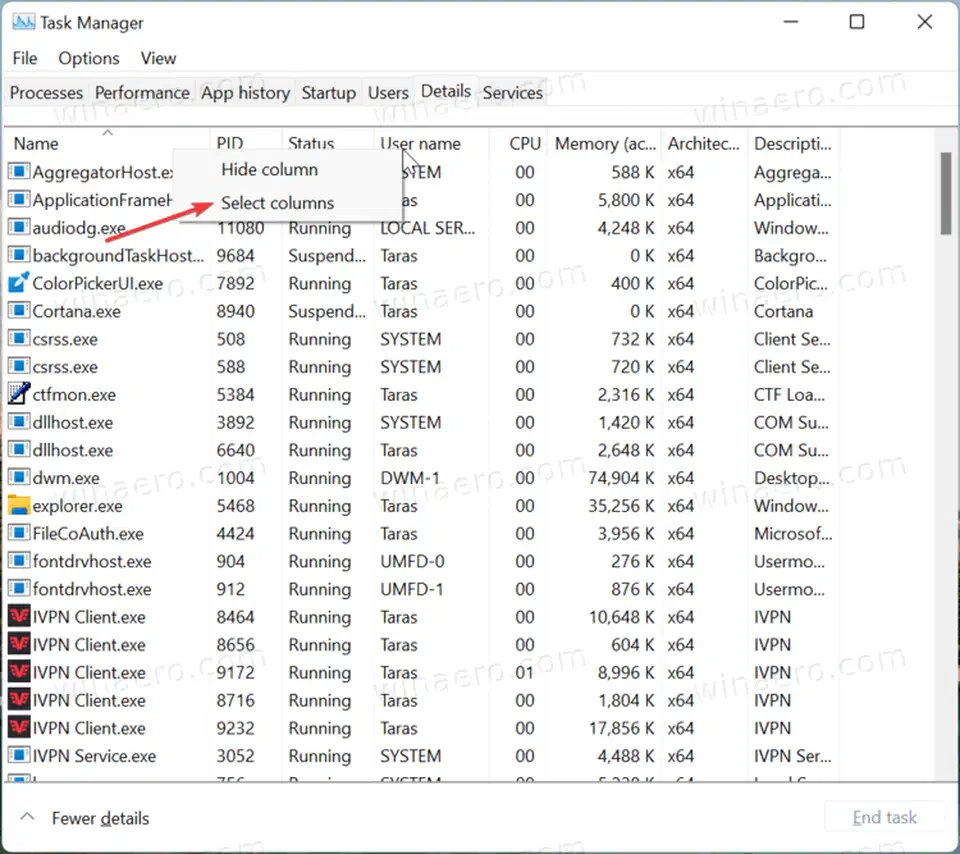960x854 pixels.
Task: Click the Task Manager title bar icon
Action: [24, 23]
